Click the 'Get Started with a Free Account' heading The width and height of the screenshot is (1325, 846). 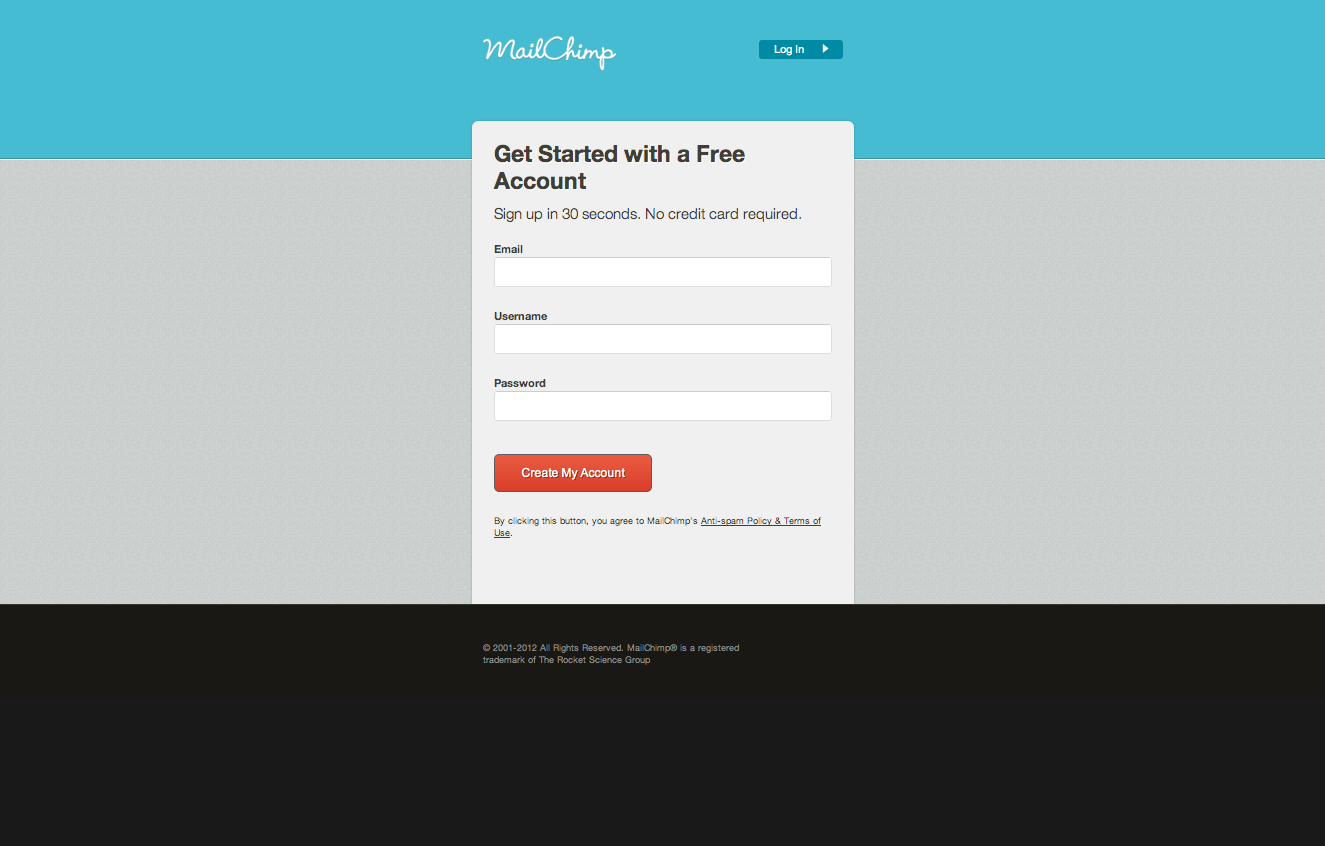(x=619, y=167)
